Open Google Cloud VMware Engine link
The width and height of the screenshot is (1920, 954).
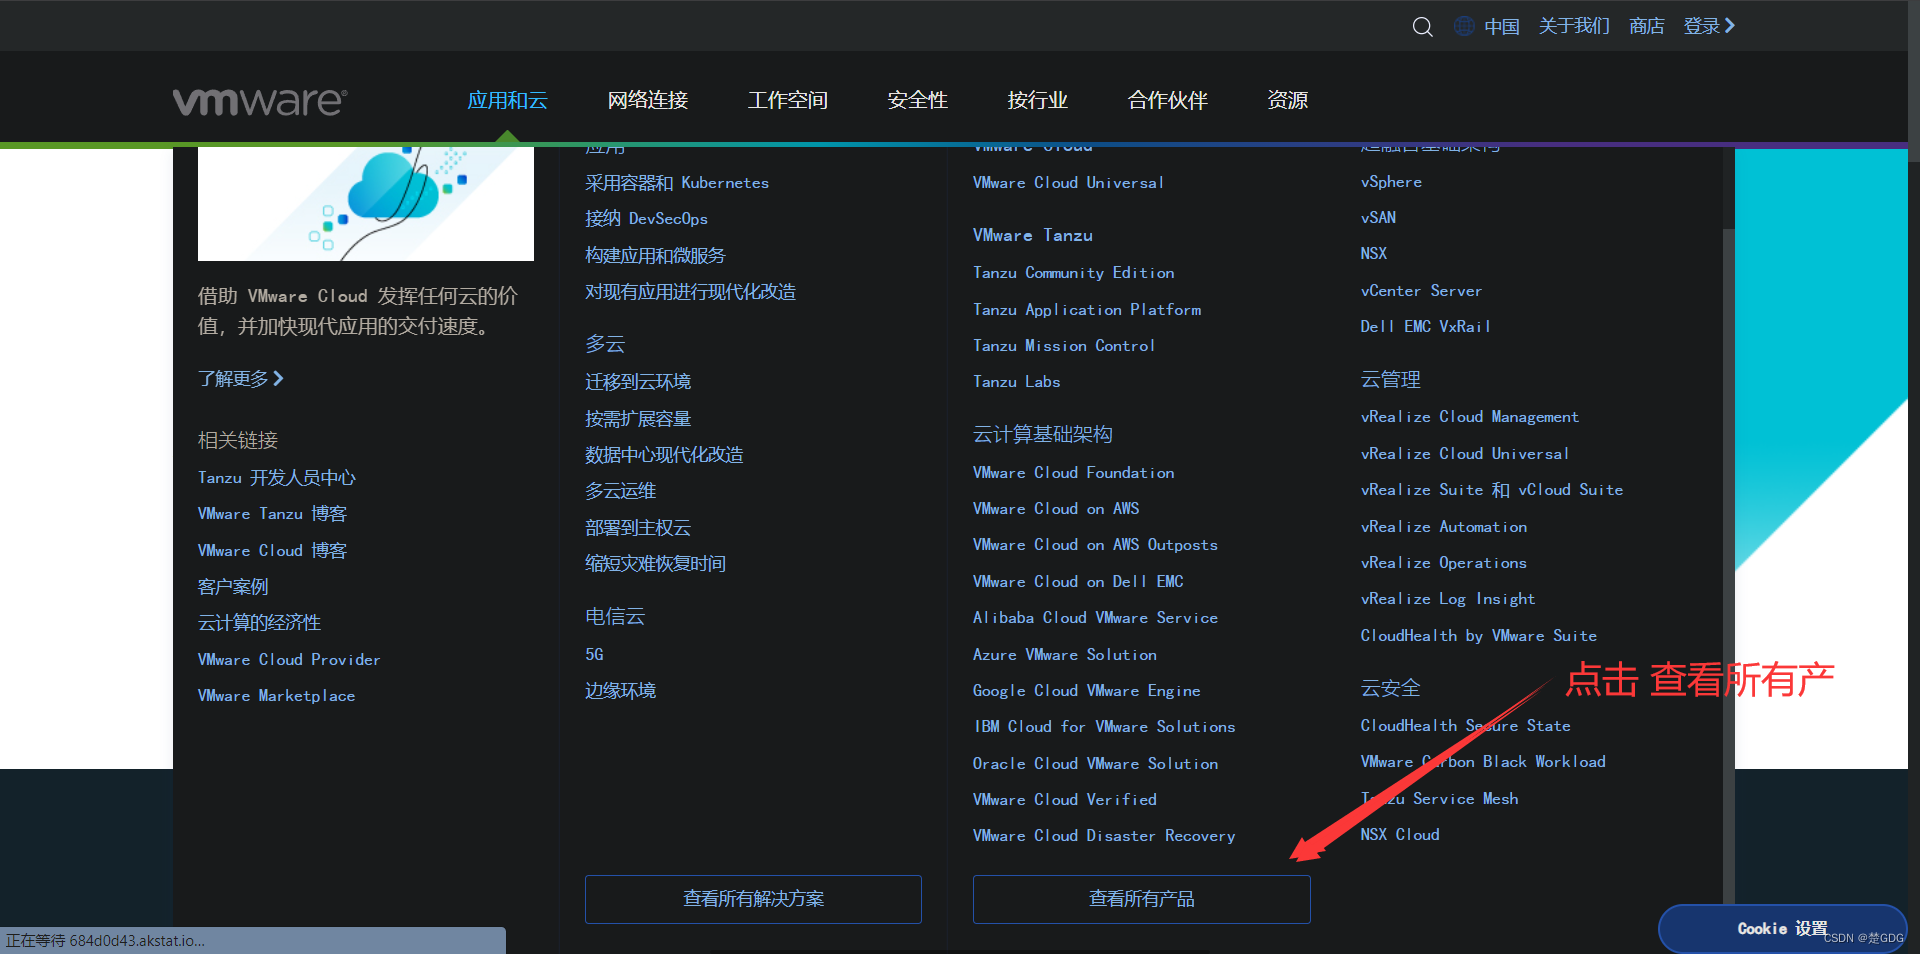1087,691
